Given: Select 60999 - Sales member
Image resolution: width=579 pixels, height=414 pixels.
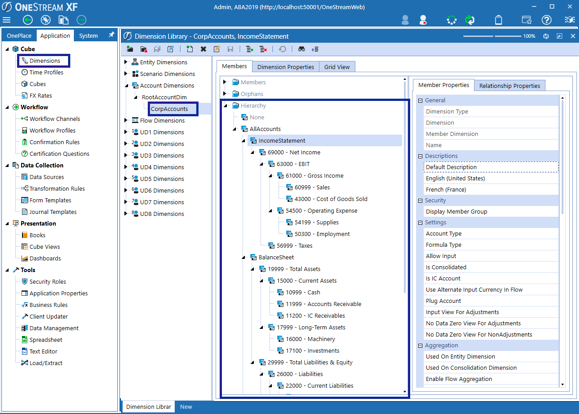Looking at the screenshot, I should tap(312, 188).
